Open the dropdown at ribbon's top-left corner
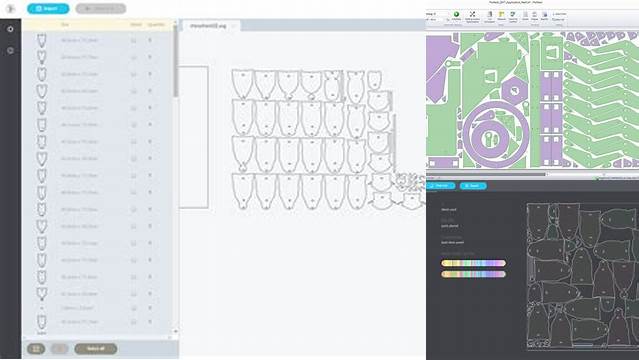 tap(436, 14)
